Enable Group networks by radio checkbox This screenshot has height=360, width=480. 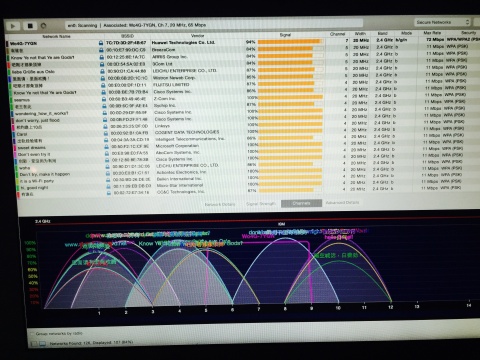tap(32, 334)
